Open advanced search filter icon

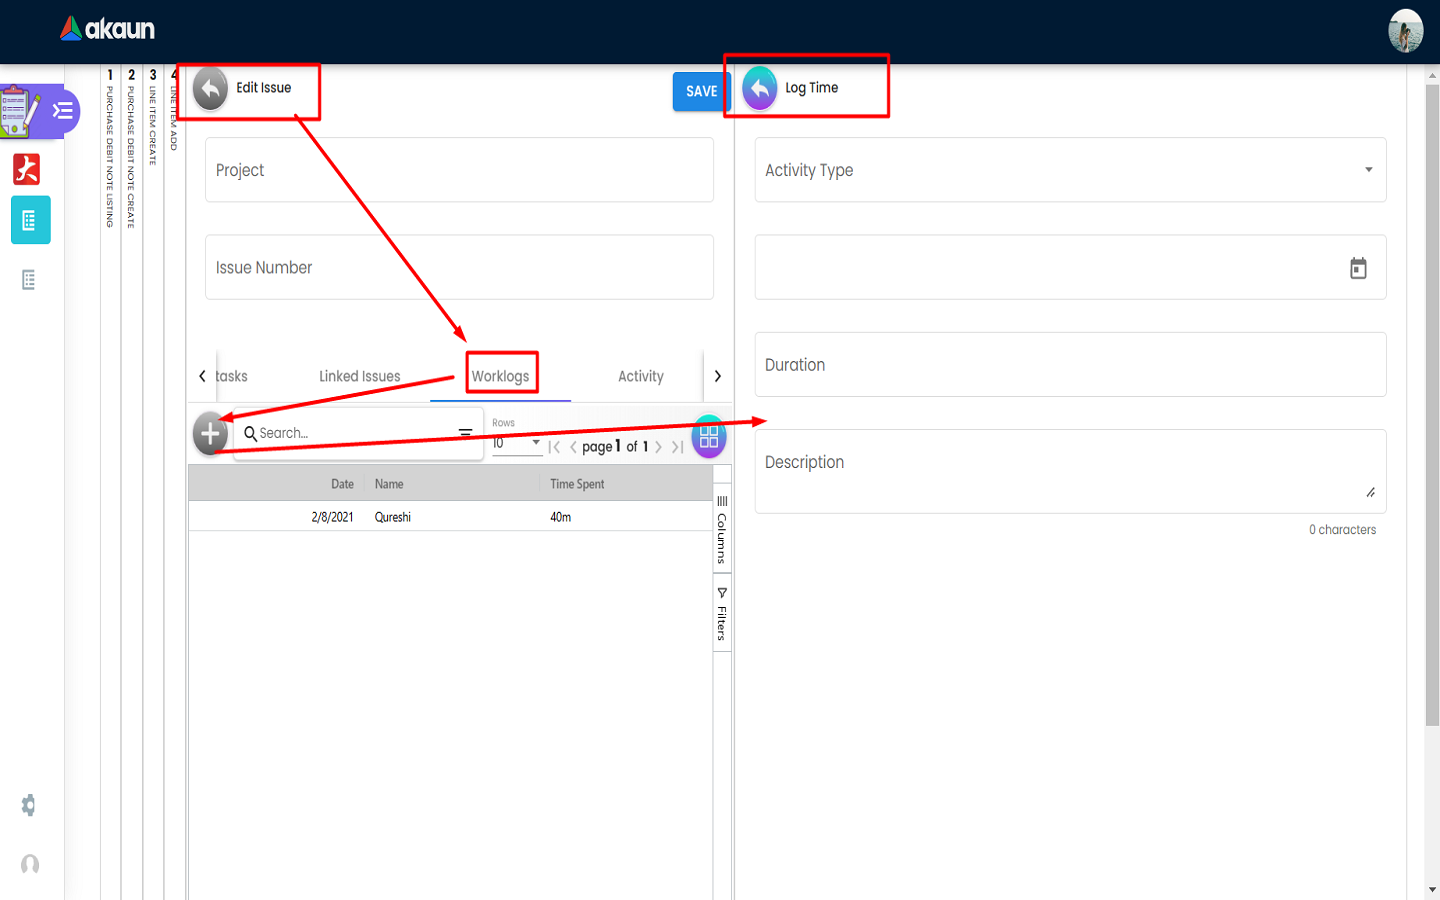(465, 433)
